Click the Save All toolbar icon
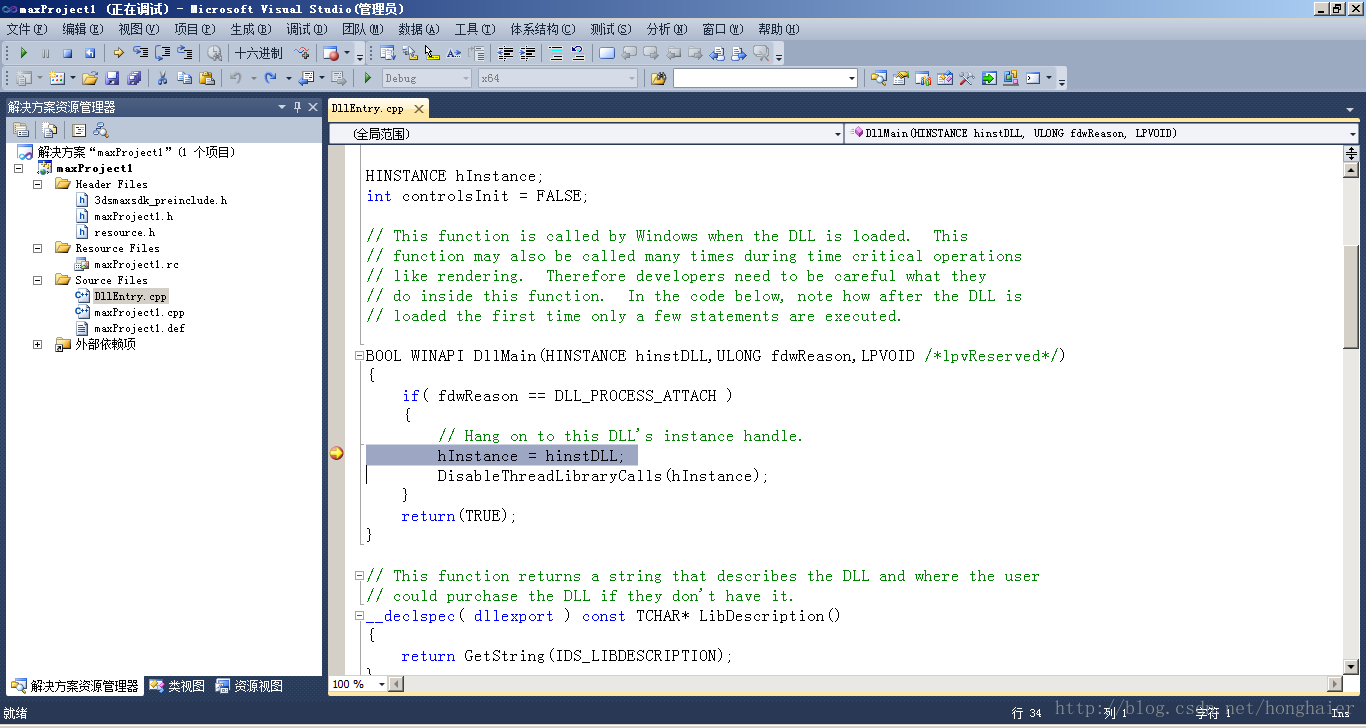 coord(133,78)
